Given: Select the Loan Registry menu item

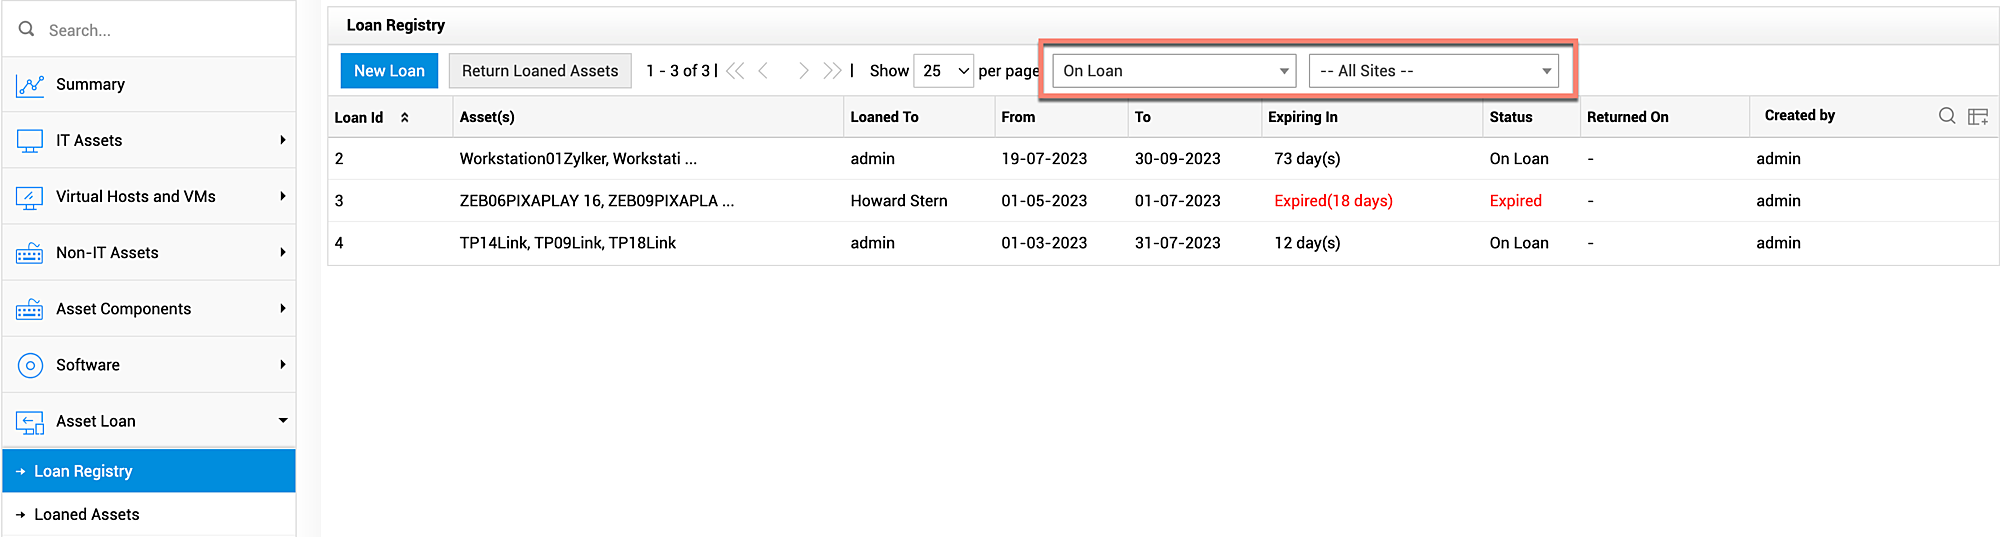Looking at the screenshot, I should [x=83, y=471].
